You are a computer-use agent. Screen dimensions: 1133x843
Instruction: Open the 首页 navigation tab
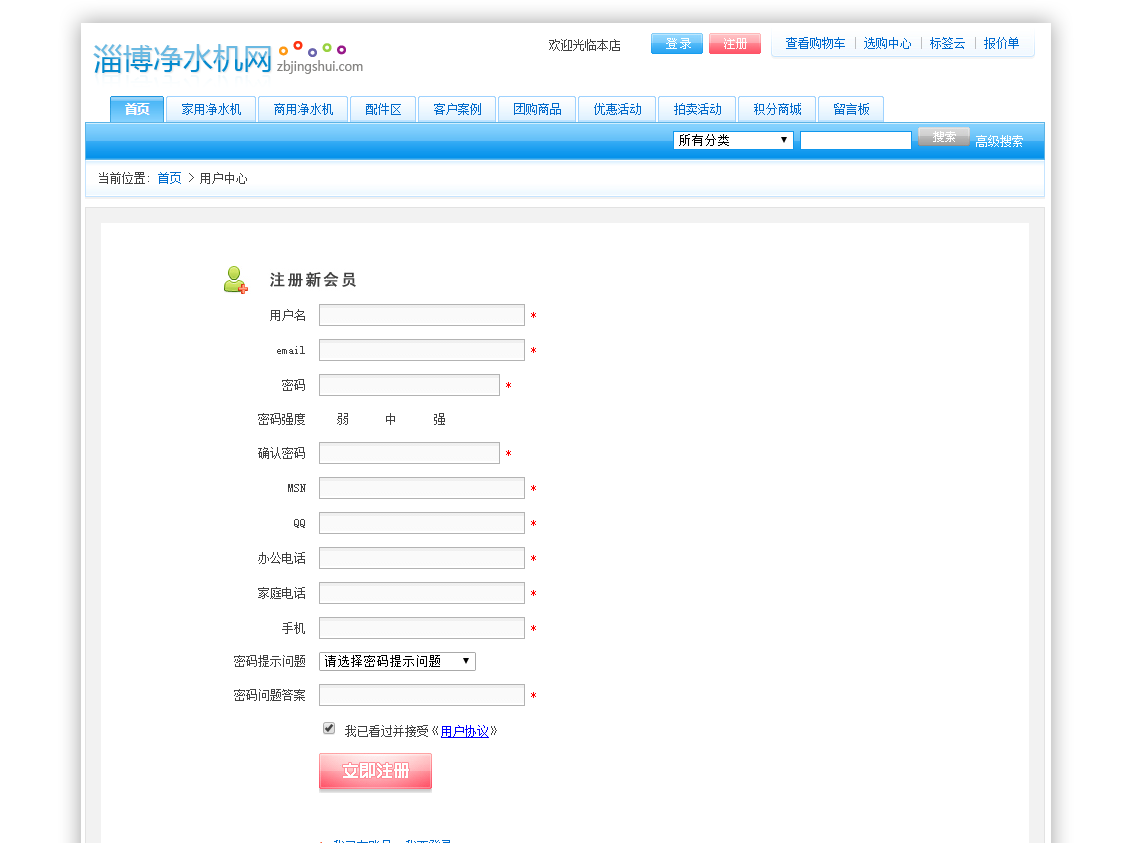pyautogui.click(x=137, y=109)
